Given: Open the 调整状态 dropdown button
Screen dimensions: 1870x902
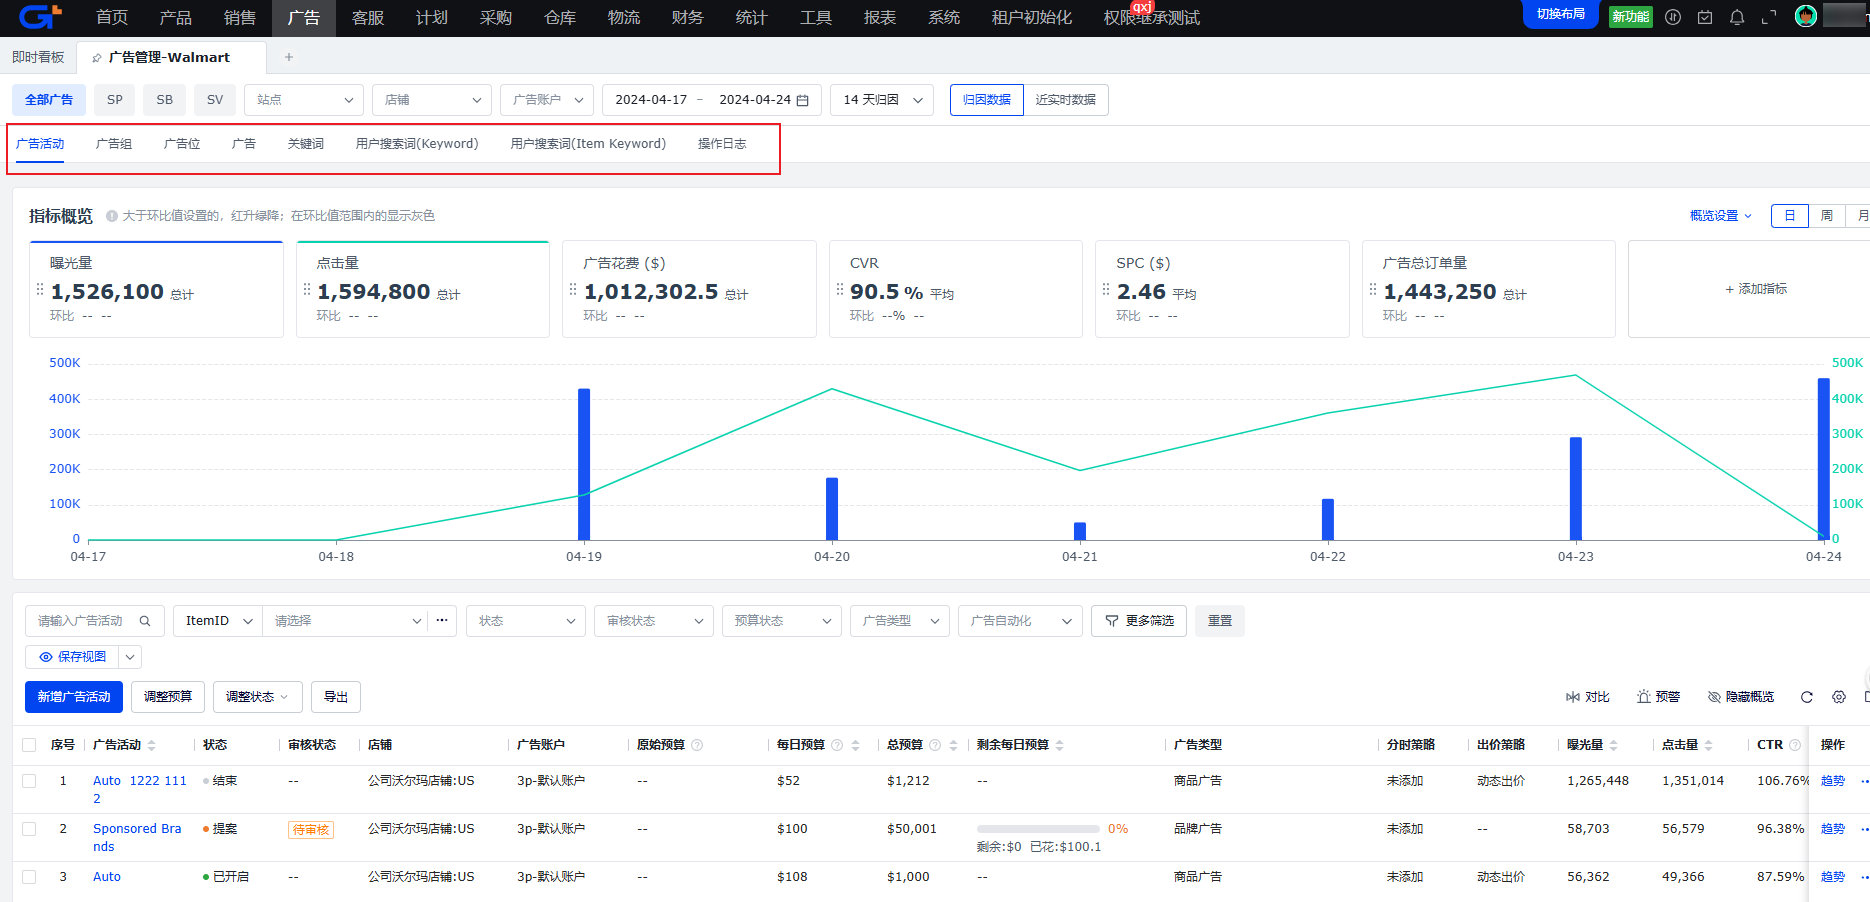Looking at the screenshot, I should [258, 697].
